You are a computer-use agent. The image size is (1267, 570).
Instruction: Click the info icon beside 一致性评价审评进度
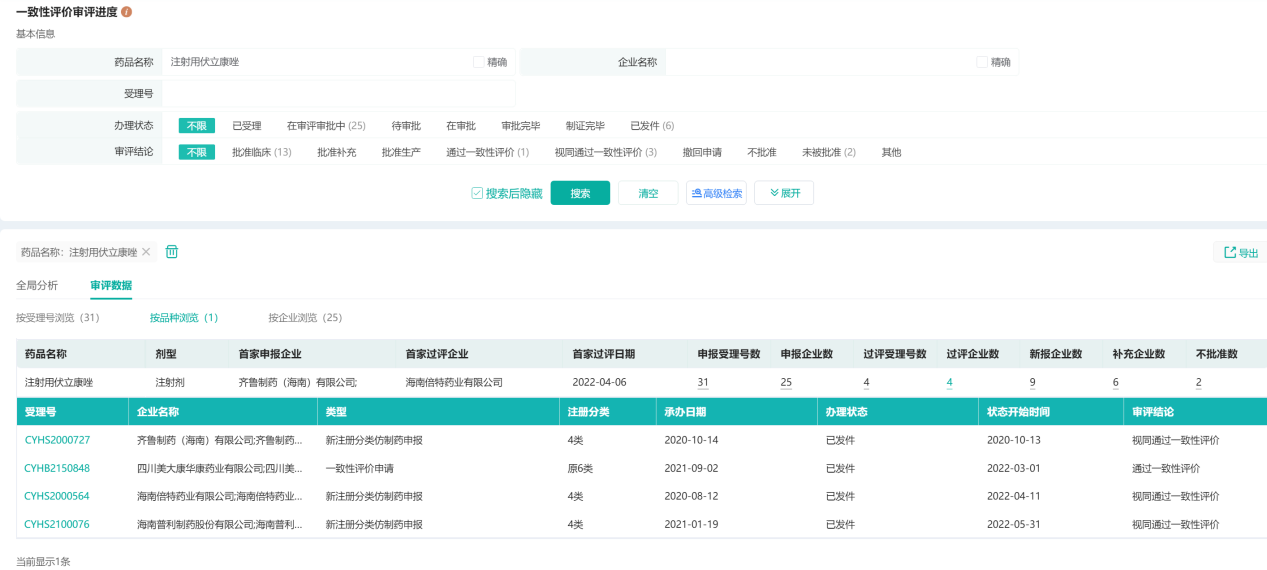(127, 12)
